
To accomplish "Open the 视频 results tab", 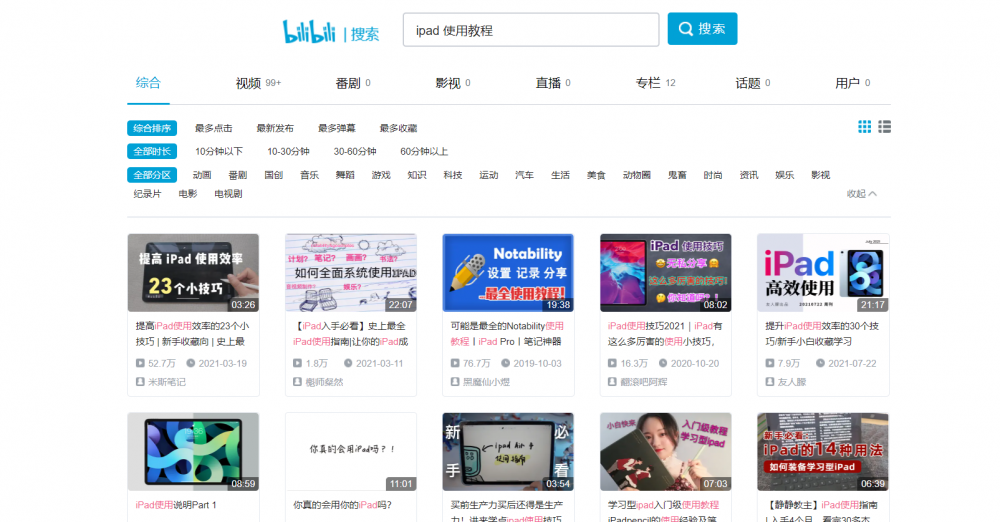I will pos(248,83).
